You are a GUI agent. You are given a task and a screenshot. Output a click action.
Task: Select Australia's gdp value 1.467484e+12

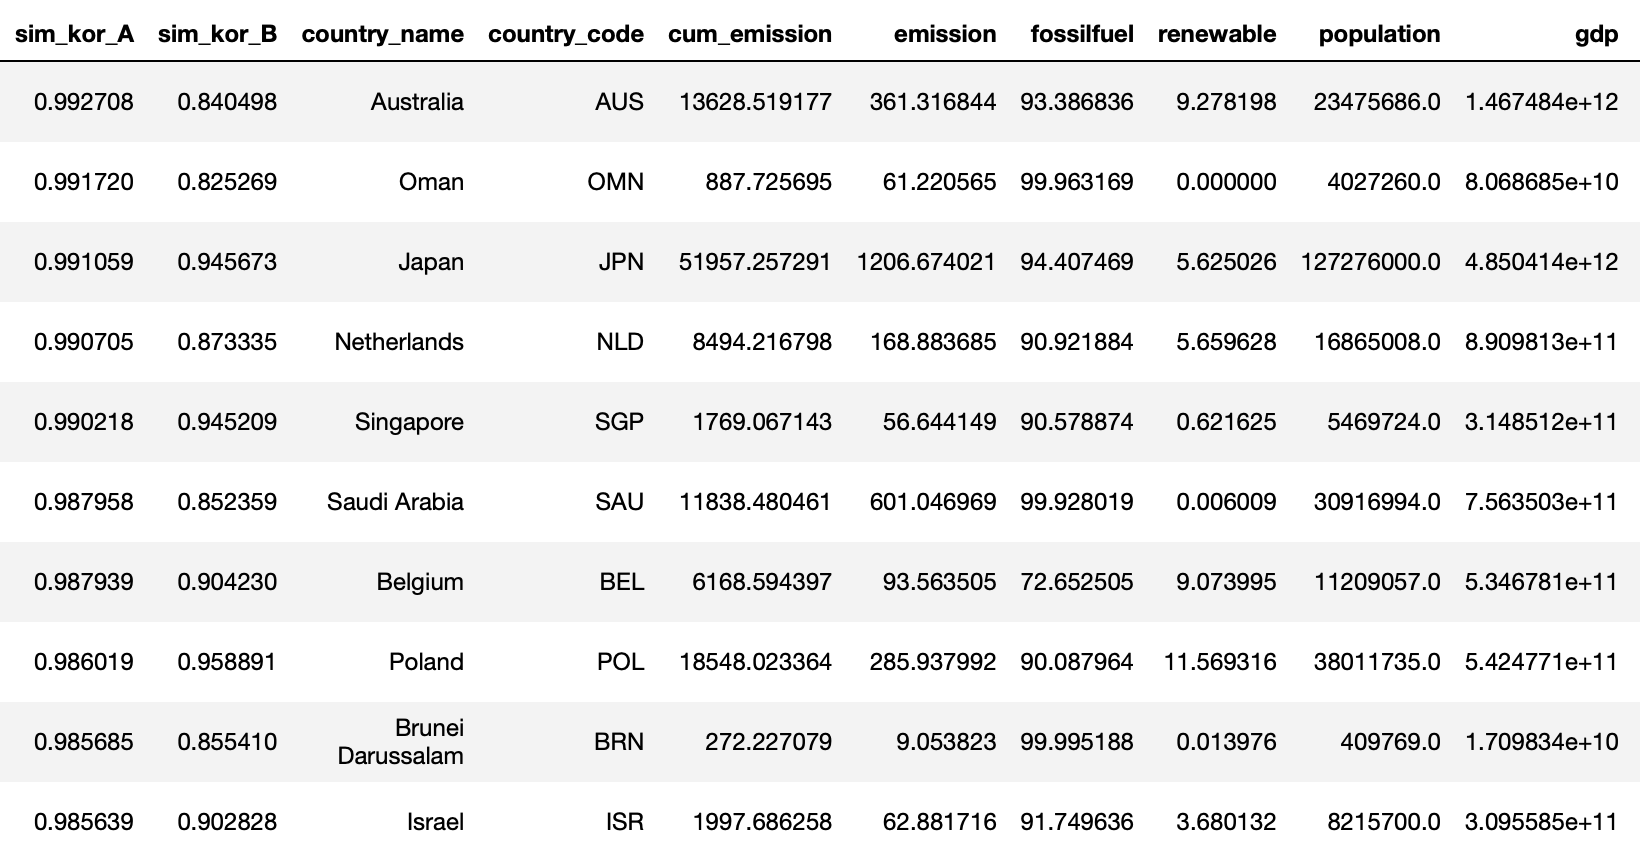[x=1541, y=102]
